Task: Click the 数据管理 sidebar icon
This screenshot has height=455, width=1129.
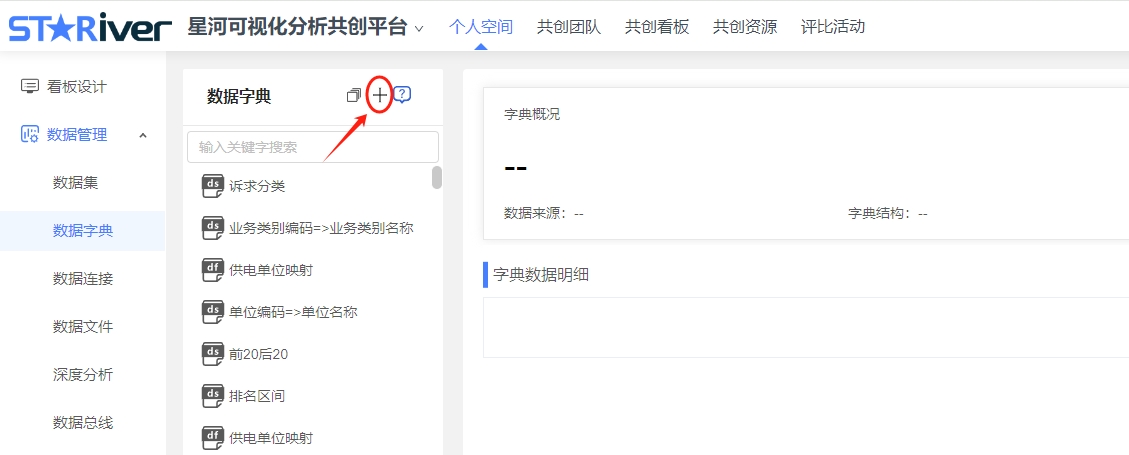Action: point(30,135)
